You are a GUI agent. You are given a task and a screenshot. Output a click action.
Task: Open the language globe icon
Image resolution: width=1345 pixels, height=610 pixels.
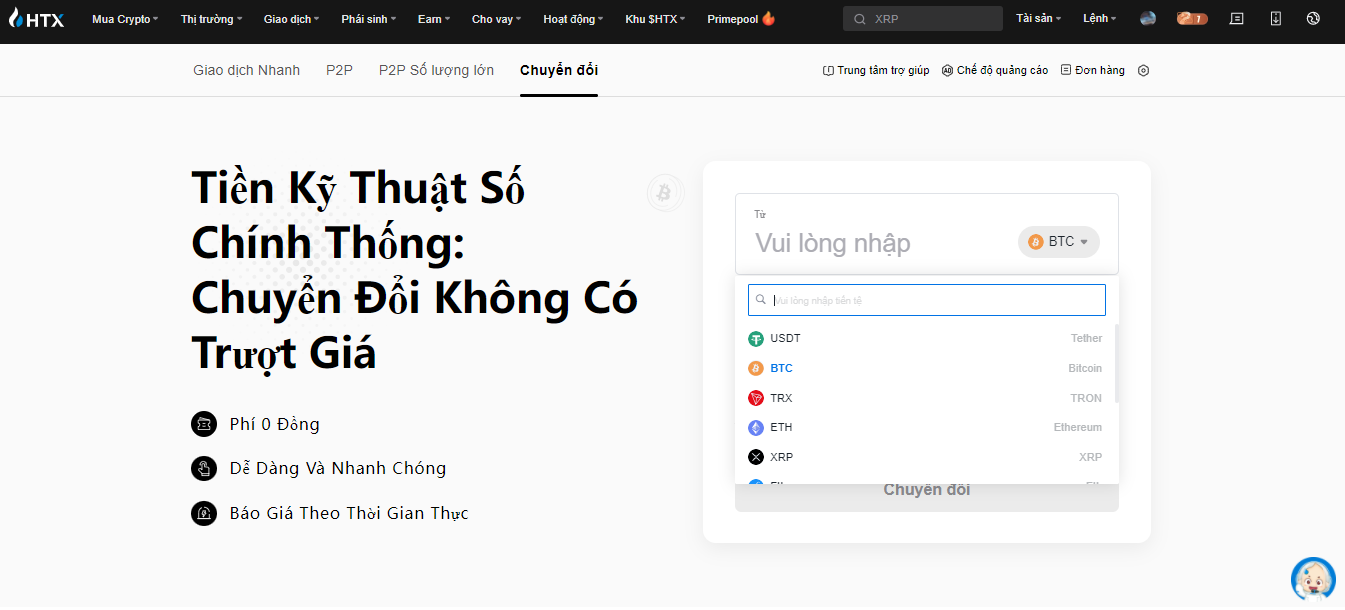point(1313,18)
